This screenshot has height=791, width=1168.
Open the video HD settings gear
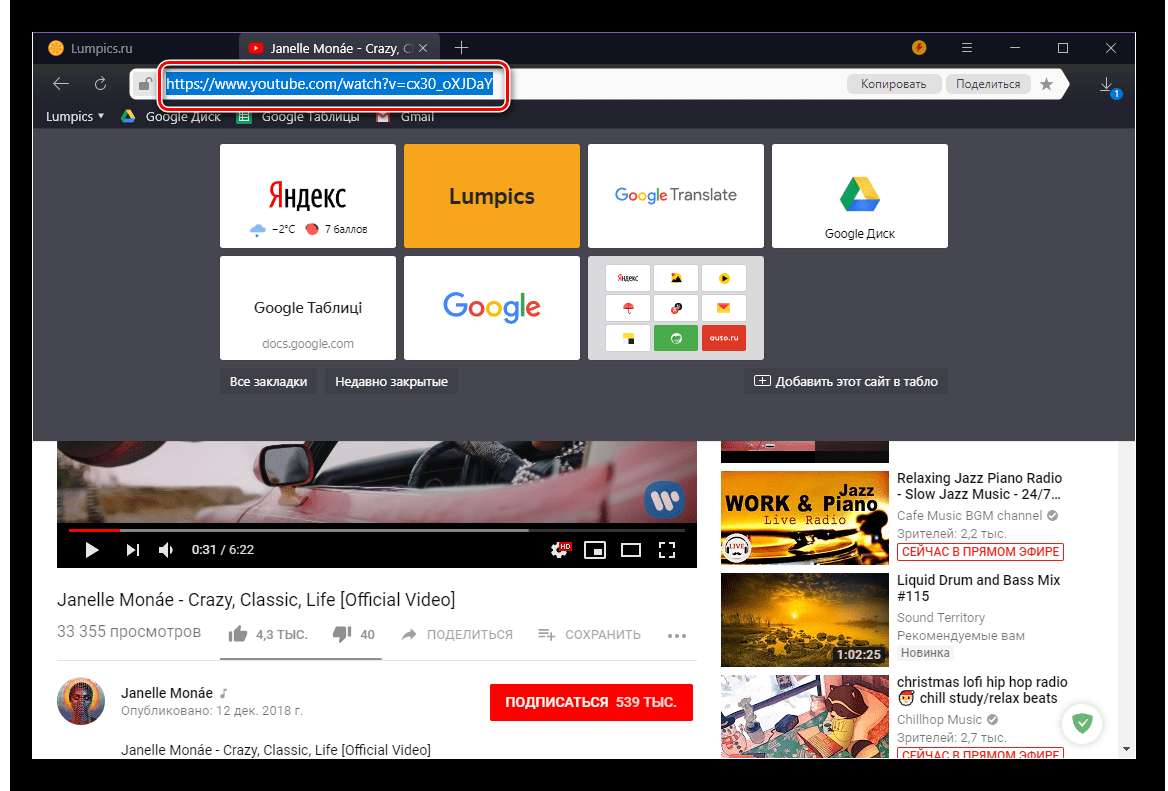559,550
